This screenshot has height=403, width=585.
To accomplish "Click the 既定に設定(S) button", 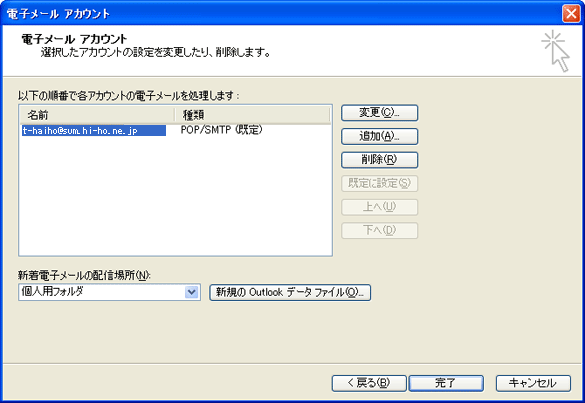I will pos(379,183).
